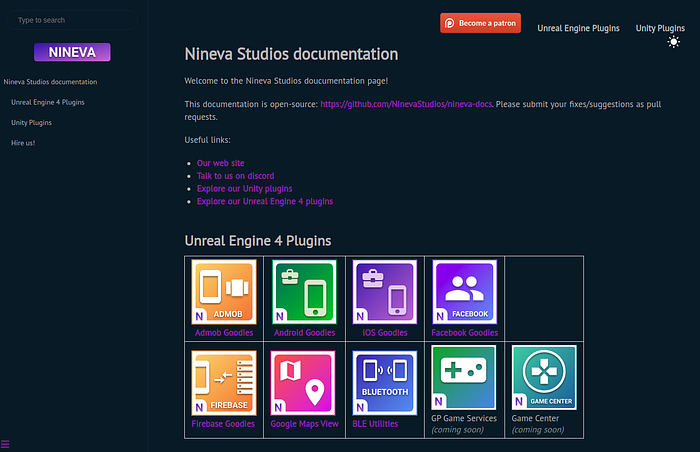Open Unreal Engine 4 Plugins in sidebar

click(48, 102)
